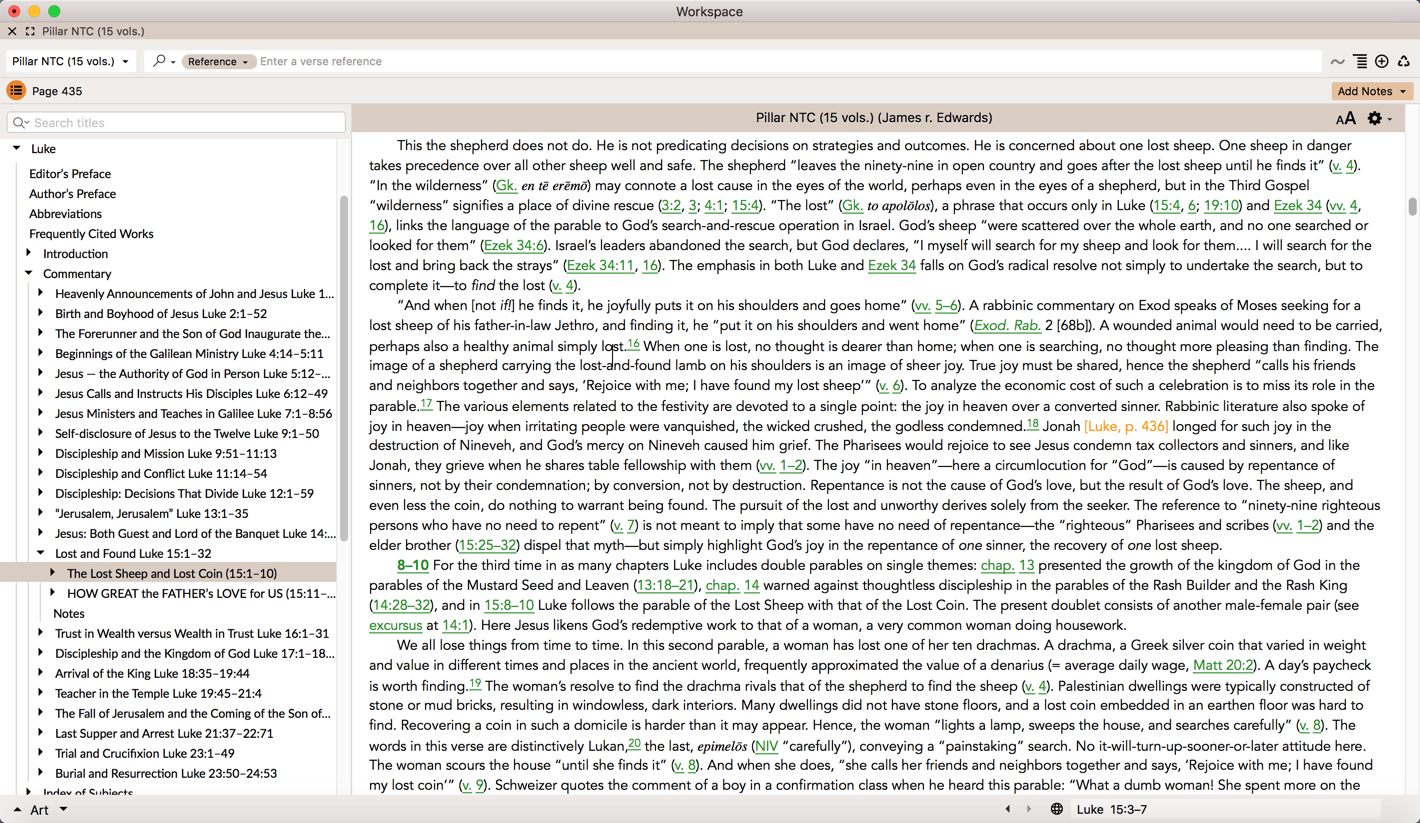The width and height of the screenshot is (1420, 823).
Task: Open the Pillar NTC resource dropdown
Action: (70, 61)
